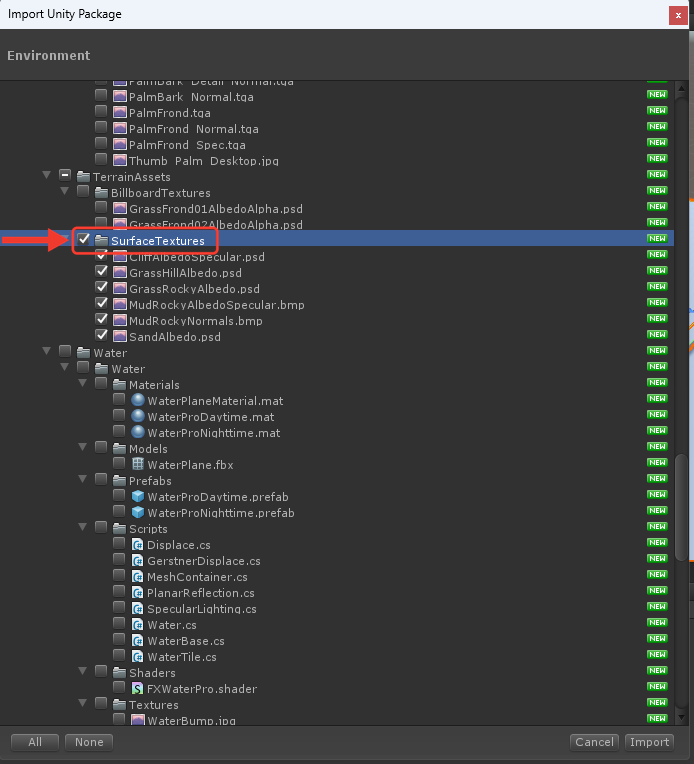Click the WaterProNighttime.prefab cube icon

138,512
